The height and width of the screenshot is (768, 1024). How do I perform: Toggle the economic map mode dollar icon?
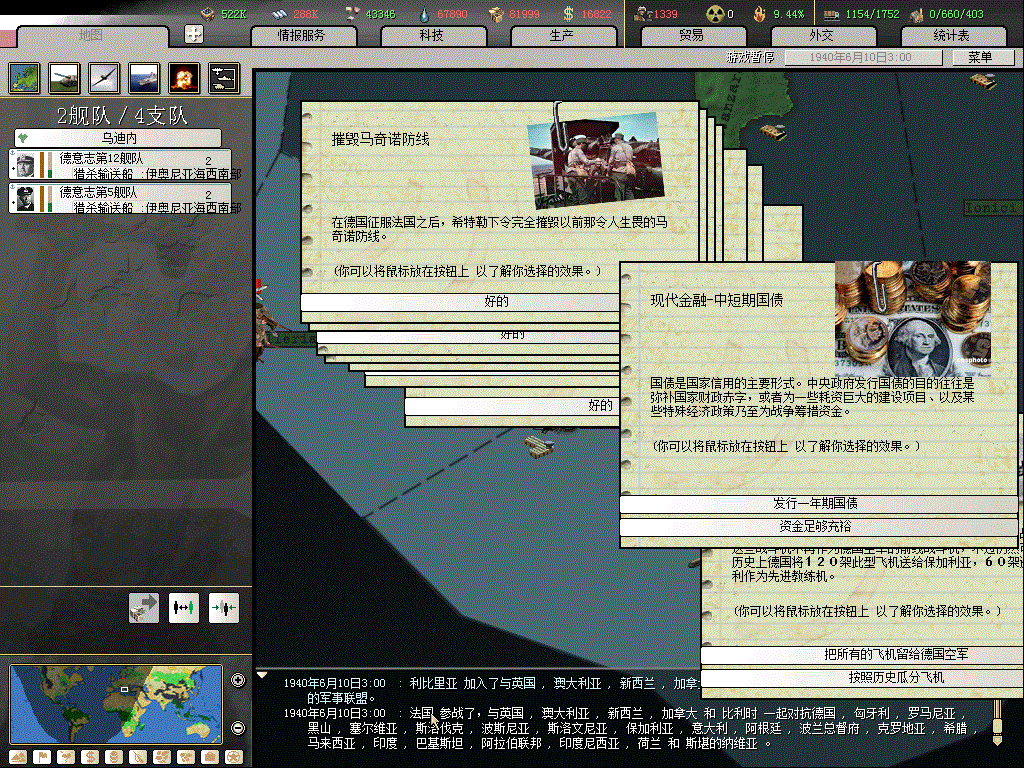click(x=92, y=757)
